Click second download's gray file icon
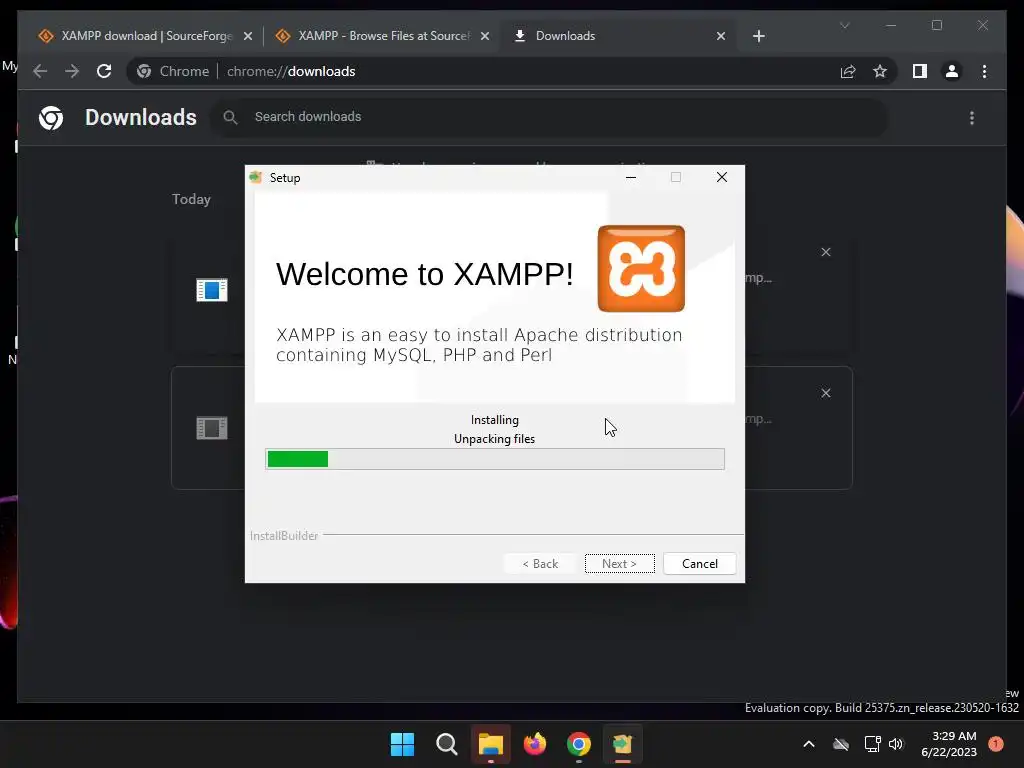This screenshot has width=1024, height=768. point(212,428)
